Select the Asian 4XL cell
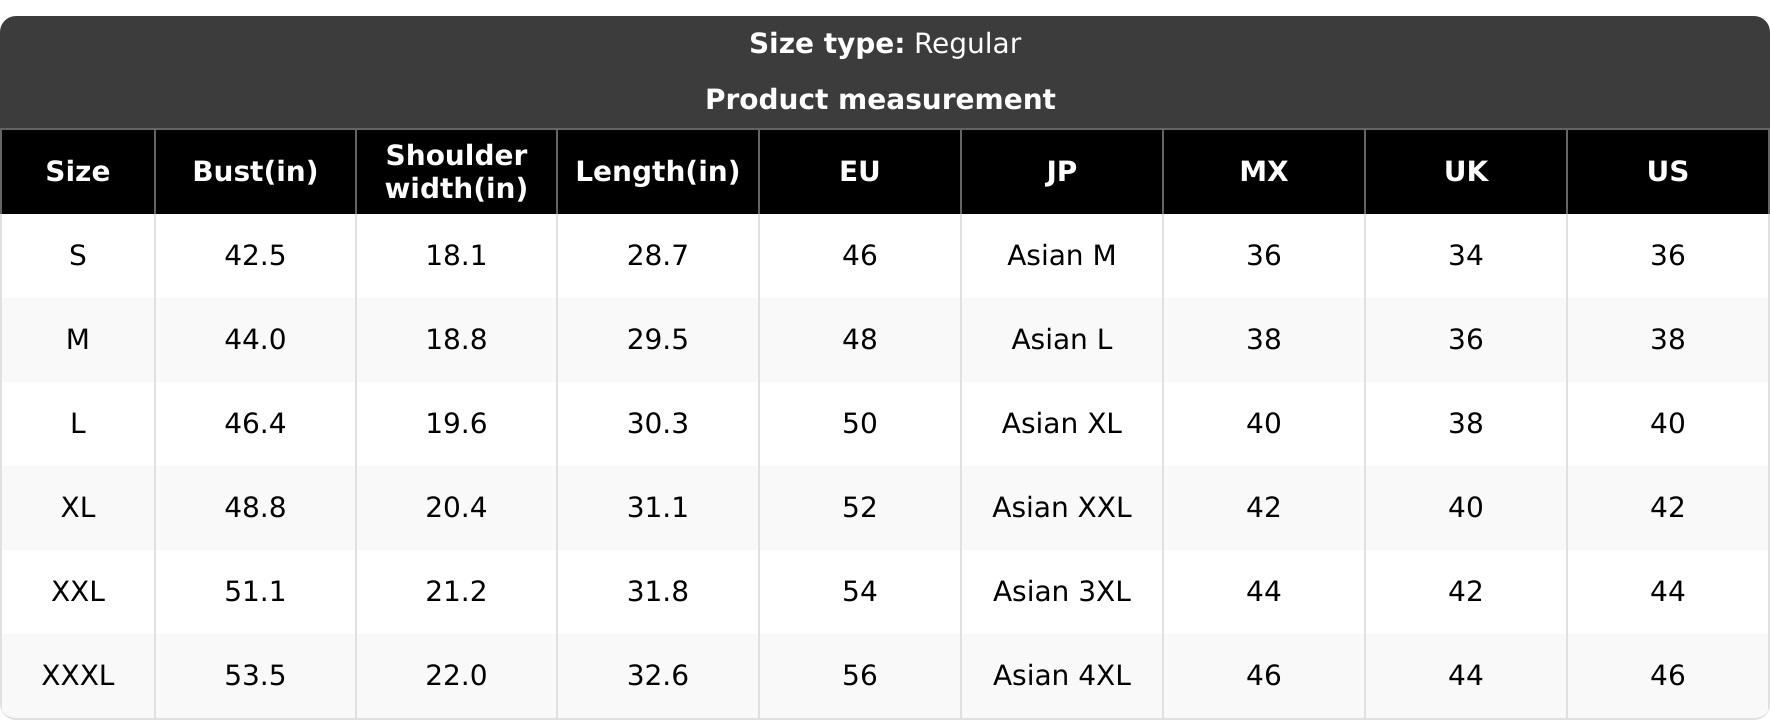 tap(1062, 676)
